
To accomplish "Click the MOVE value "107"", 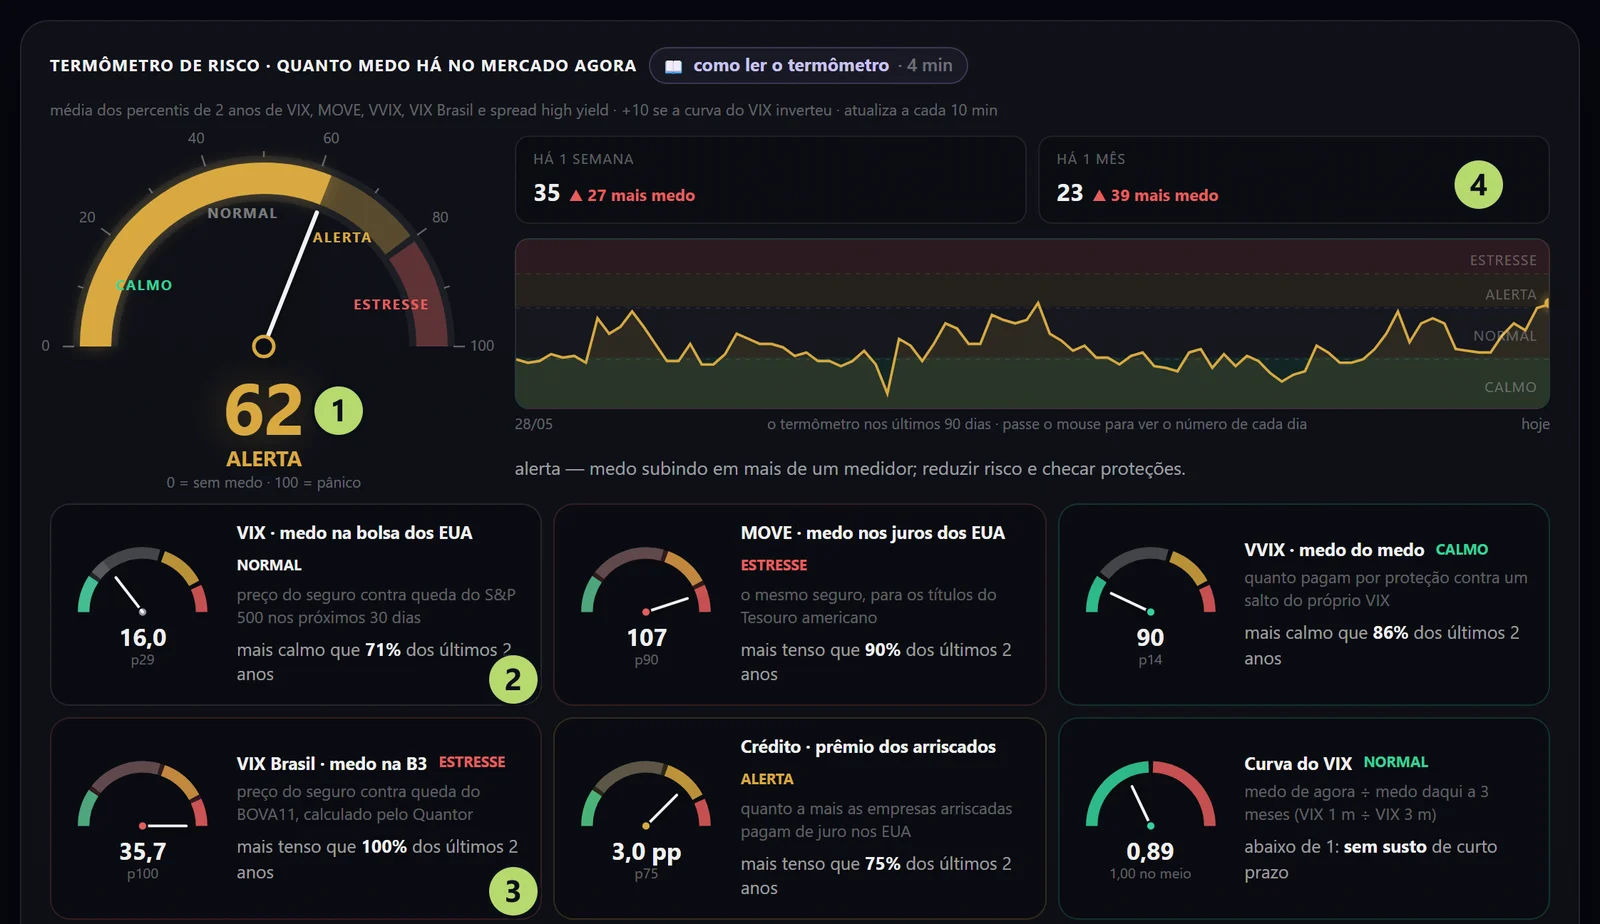I will (647, 638).
